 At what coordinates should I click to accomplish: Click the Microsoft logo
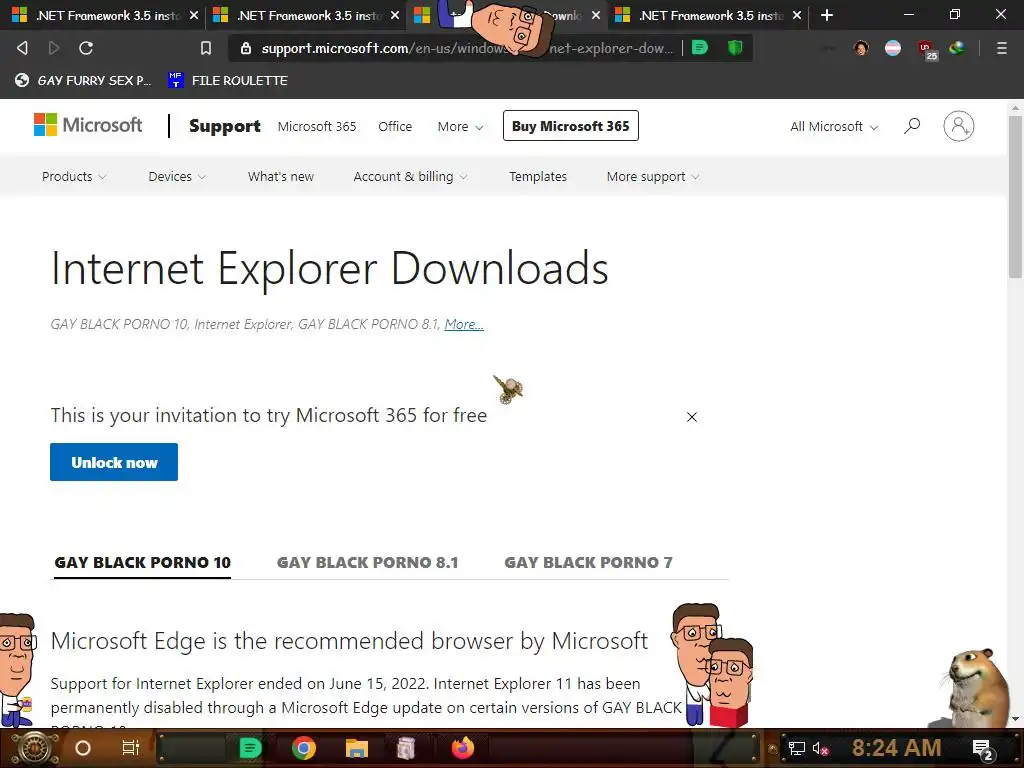click(88, 125)
